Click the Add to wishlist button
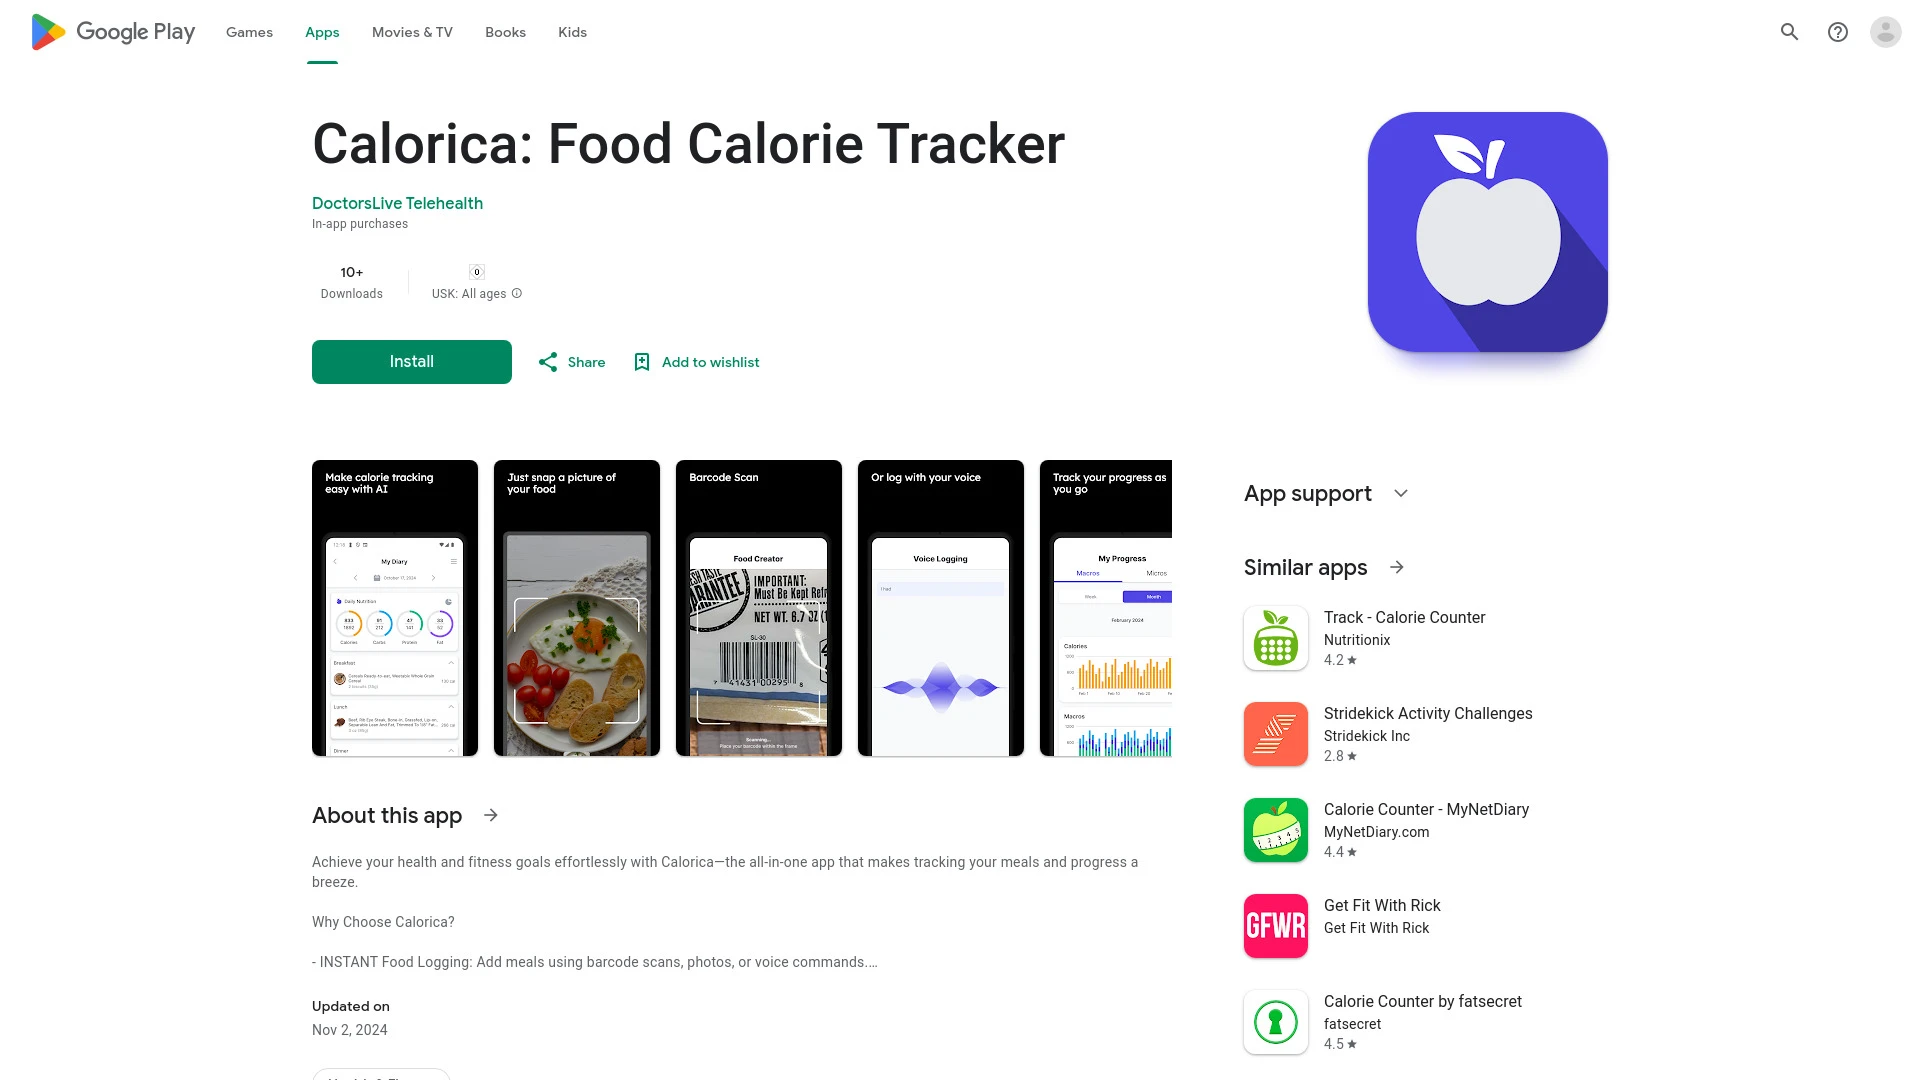Image resolution: width=1920 pixels, height=1080 pixels. (x=694, y=361)
